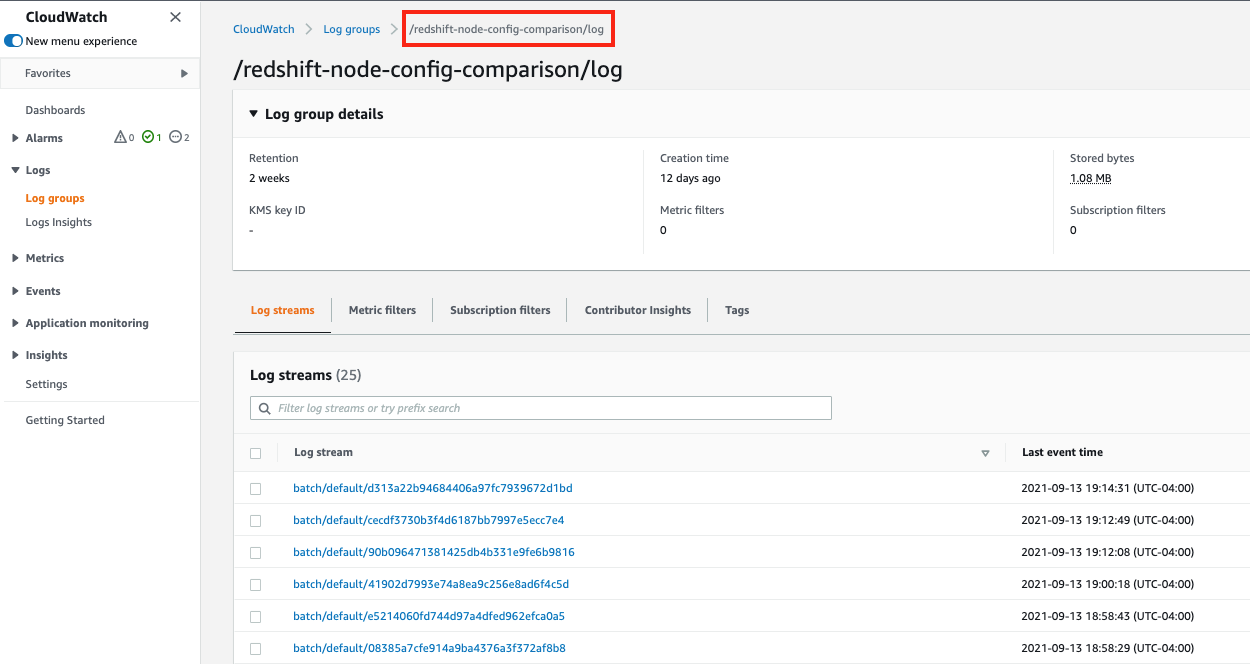This screenshot has height=664, width=1250.
Task: Open Settings in sidebar
Action: [46, 384]
